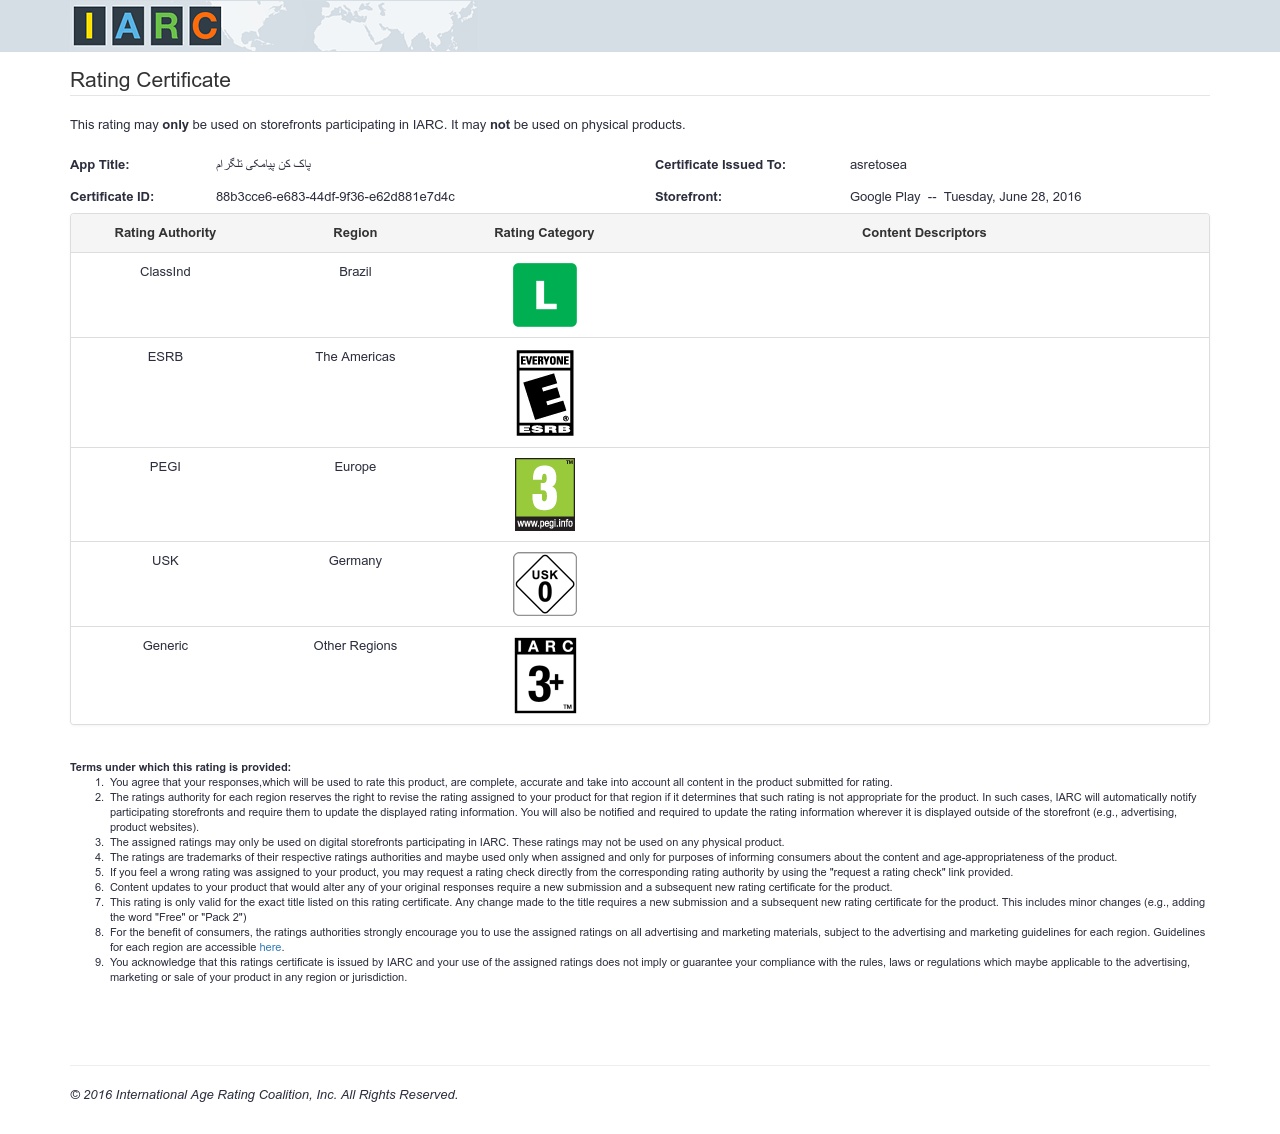Viewport: 1280px width, 1134px height.
Task: Click the 2016 copyright footer text
Action: click(264, 1095)
